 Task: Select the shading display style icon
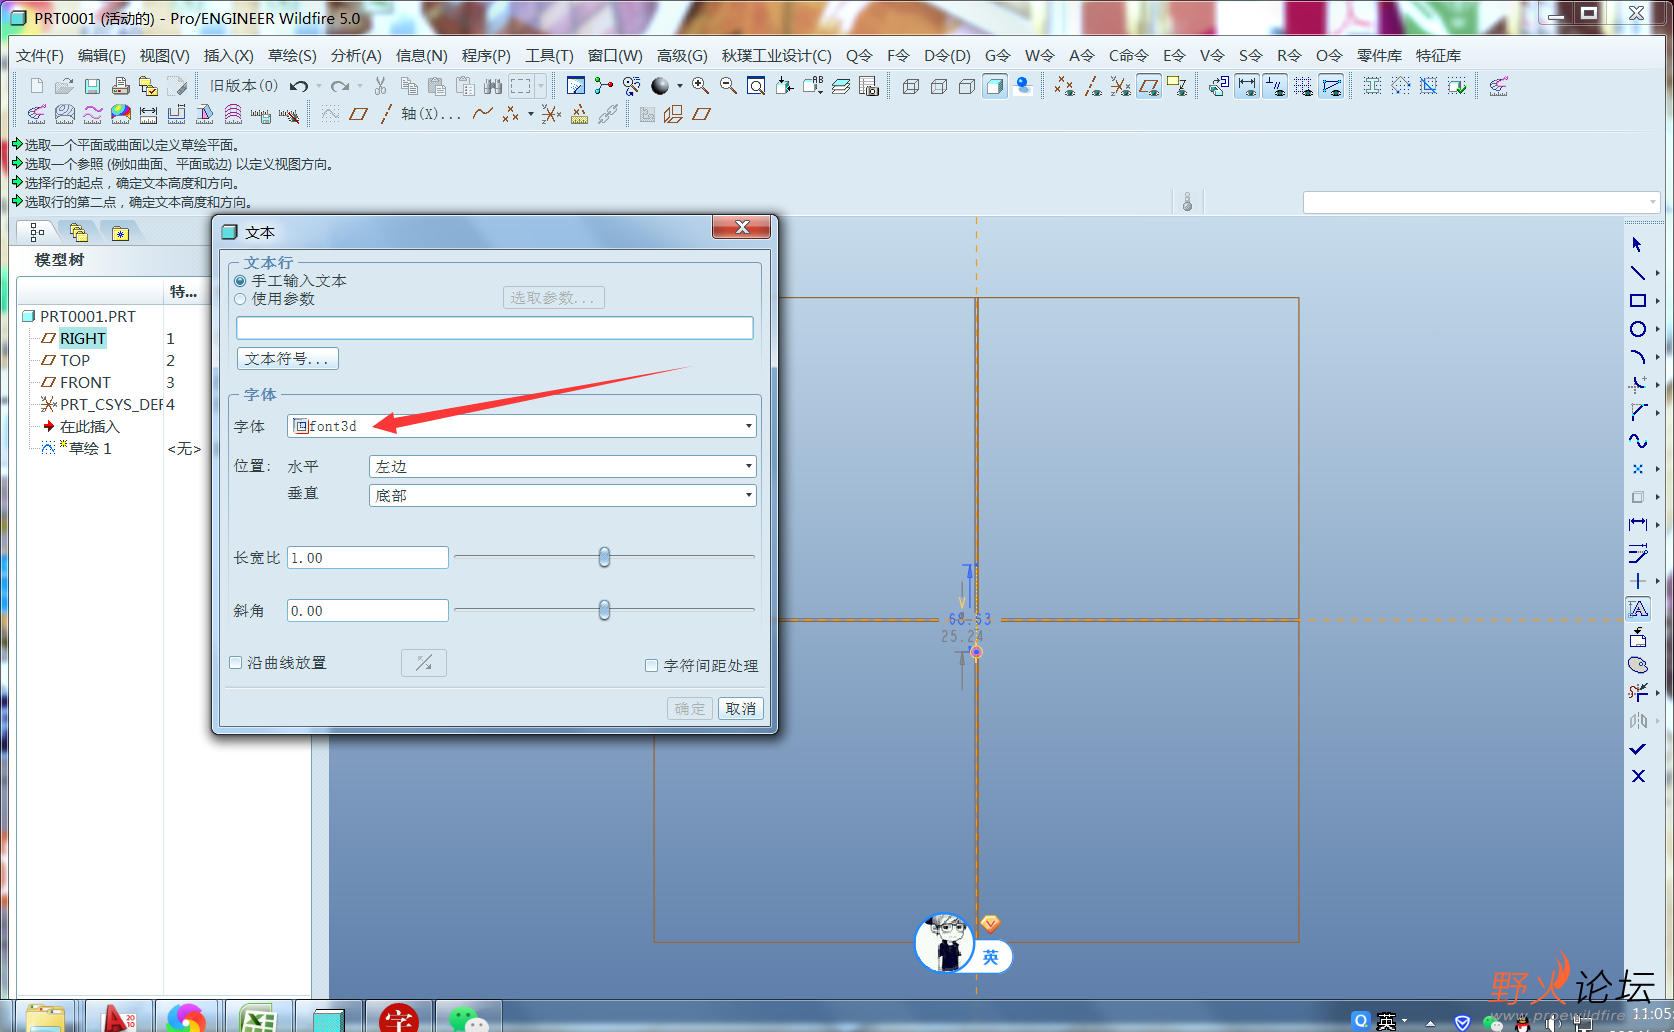[994, 86]
